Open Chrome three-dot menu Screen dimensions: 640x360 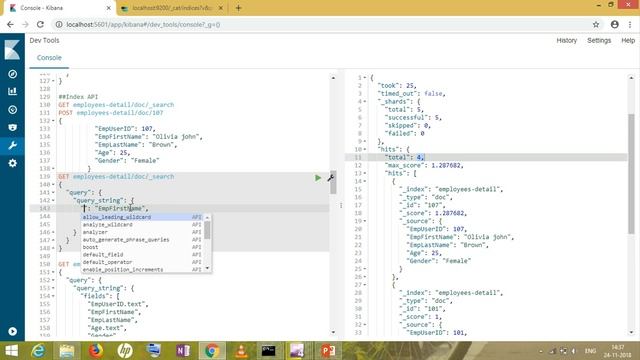pyautogui.click(x=630, y=24)
